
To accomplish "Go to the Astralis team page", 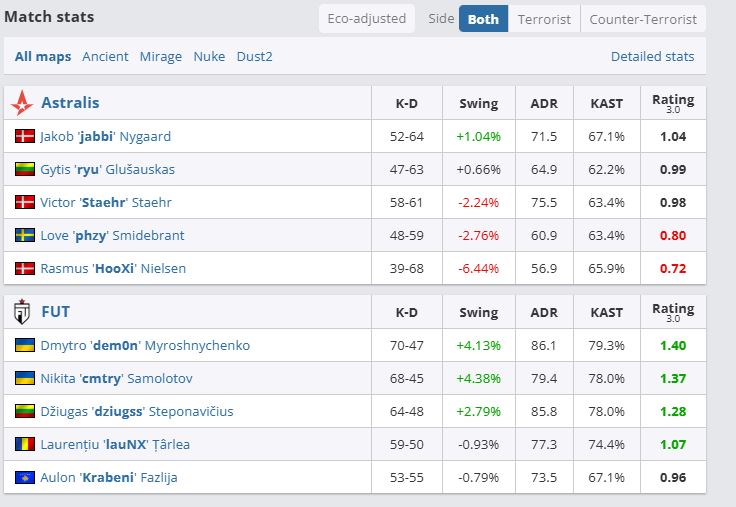I will click(70, 103).
